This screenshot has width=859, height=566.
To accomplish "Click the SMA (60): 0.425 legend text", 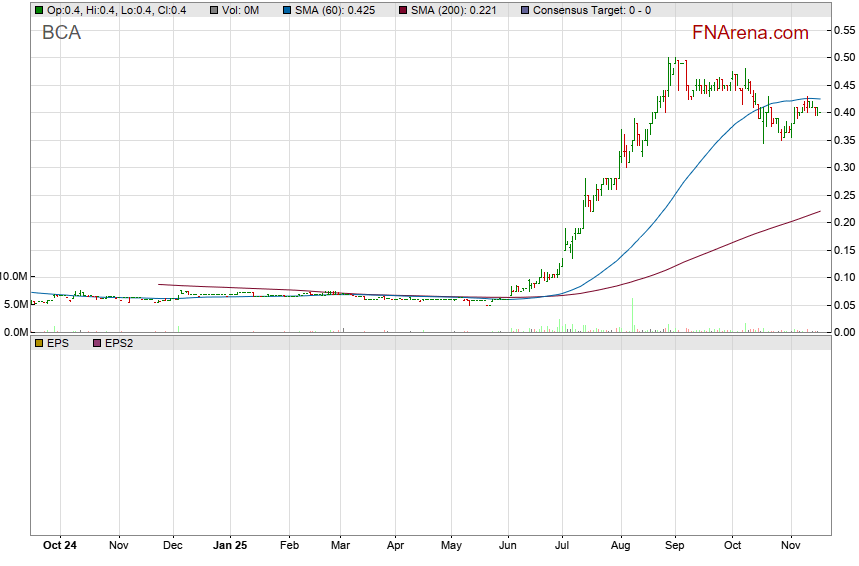I will (342, 9).
